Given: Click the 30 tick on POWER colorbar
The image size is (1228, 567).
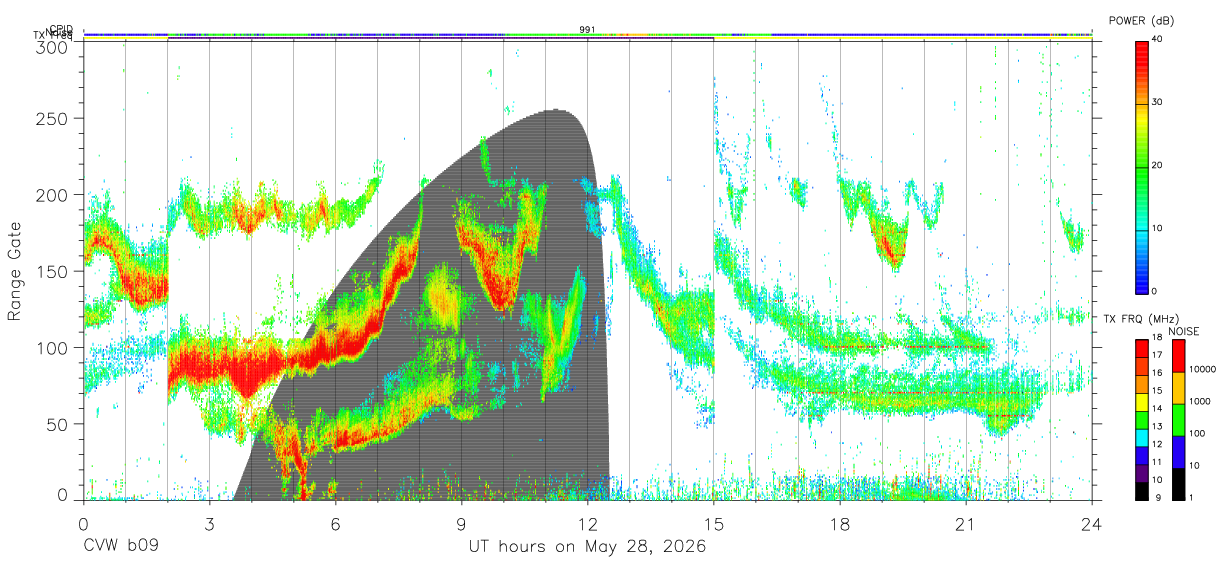Looking at the screenshot, I should pos(1157,102).
